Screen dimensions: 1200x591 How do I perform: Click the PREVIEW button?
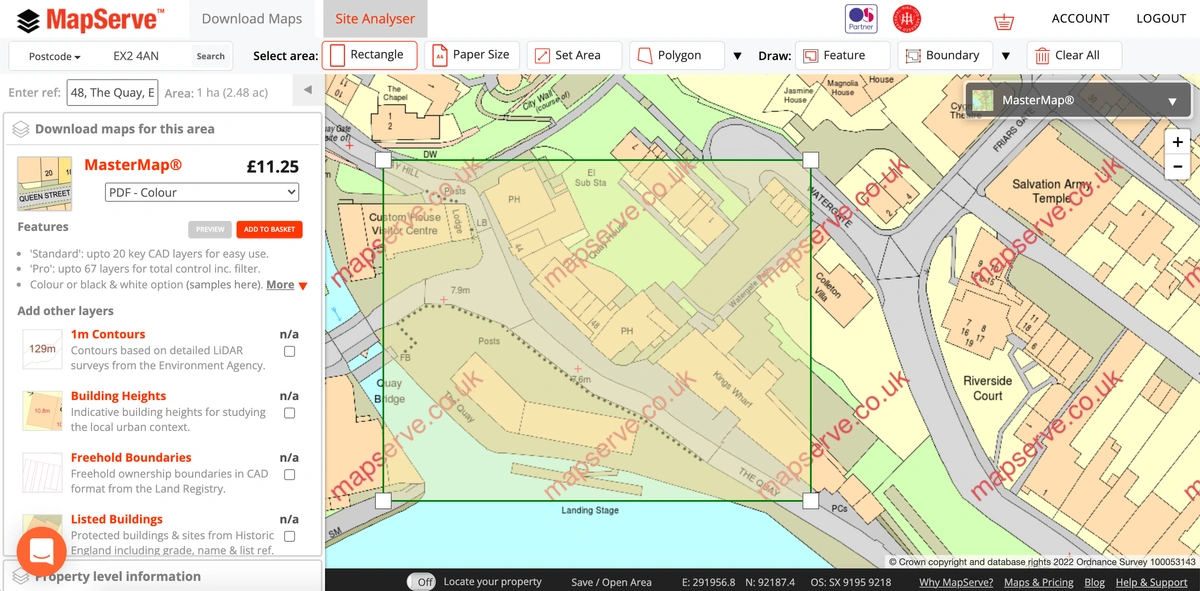[210, 230]
